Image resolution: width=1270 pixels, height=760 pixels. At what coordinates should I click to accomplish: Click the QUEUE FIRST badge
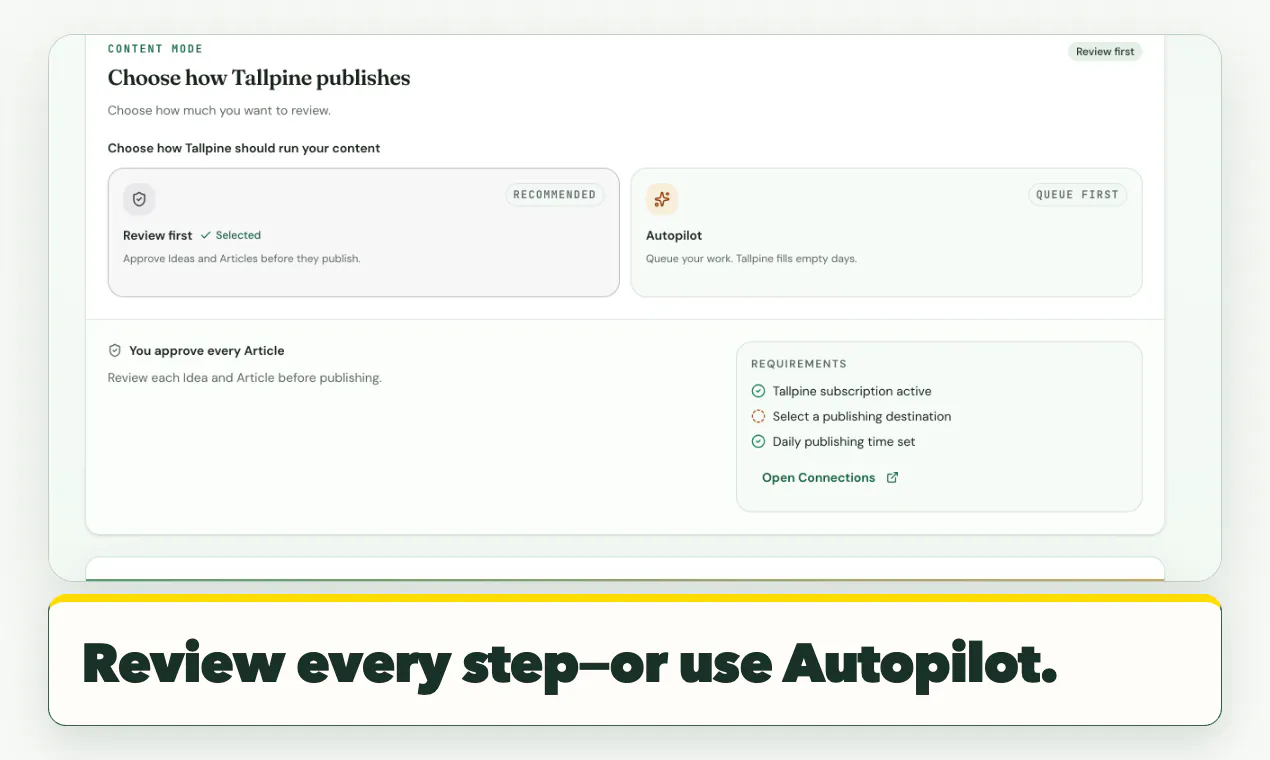coord(1077,195)
